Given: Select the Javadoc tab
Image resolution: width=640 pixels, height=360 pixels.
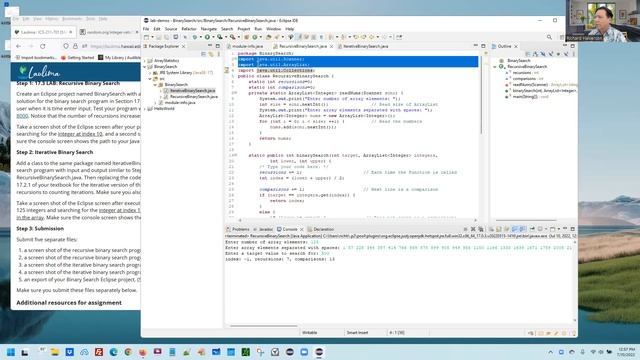Looking at the screenshot, I should tap(263, 229).
